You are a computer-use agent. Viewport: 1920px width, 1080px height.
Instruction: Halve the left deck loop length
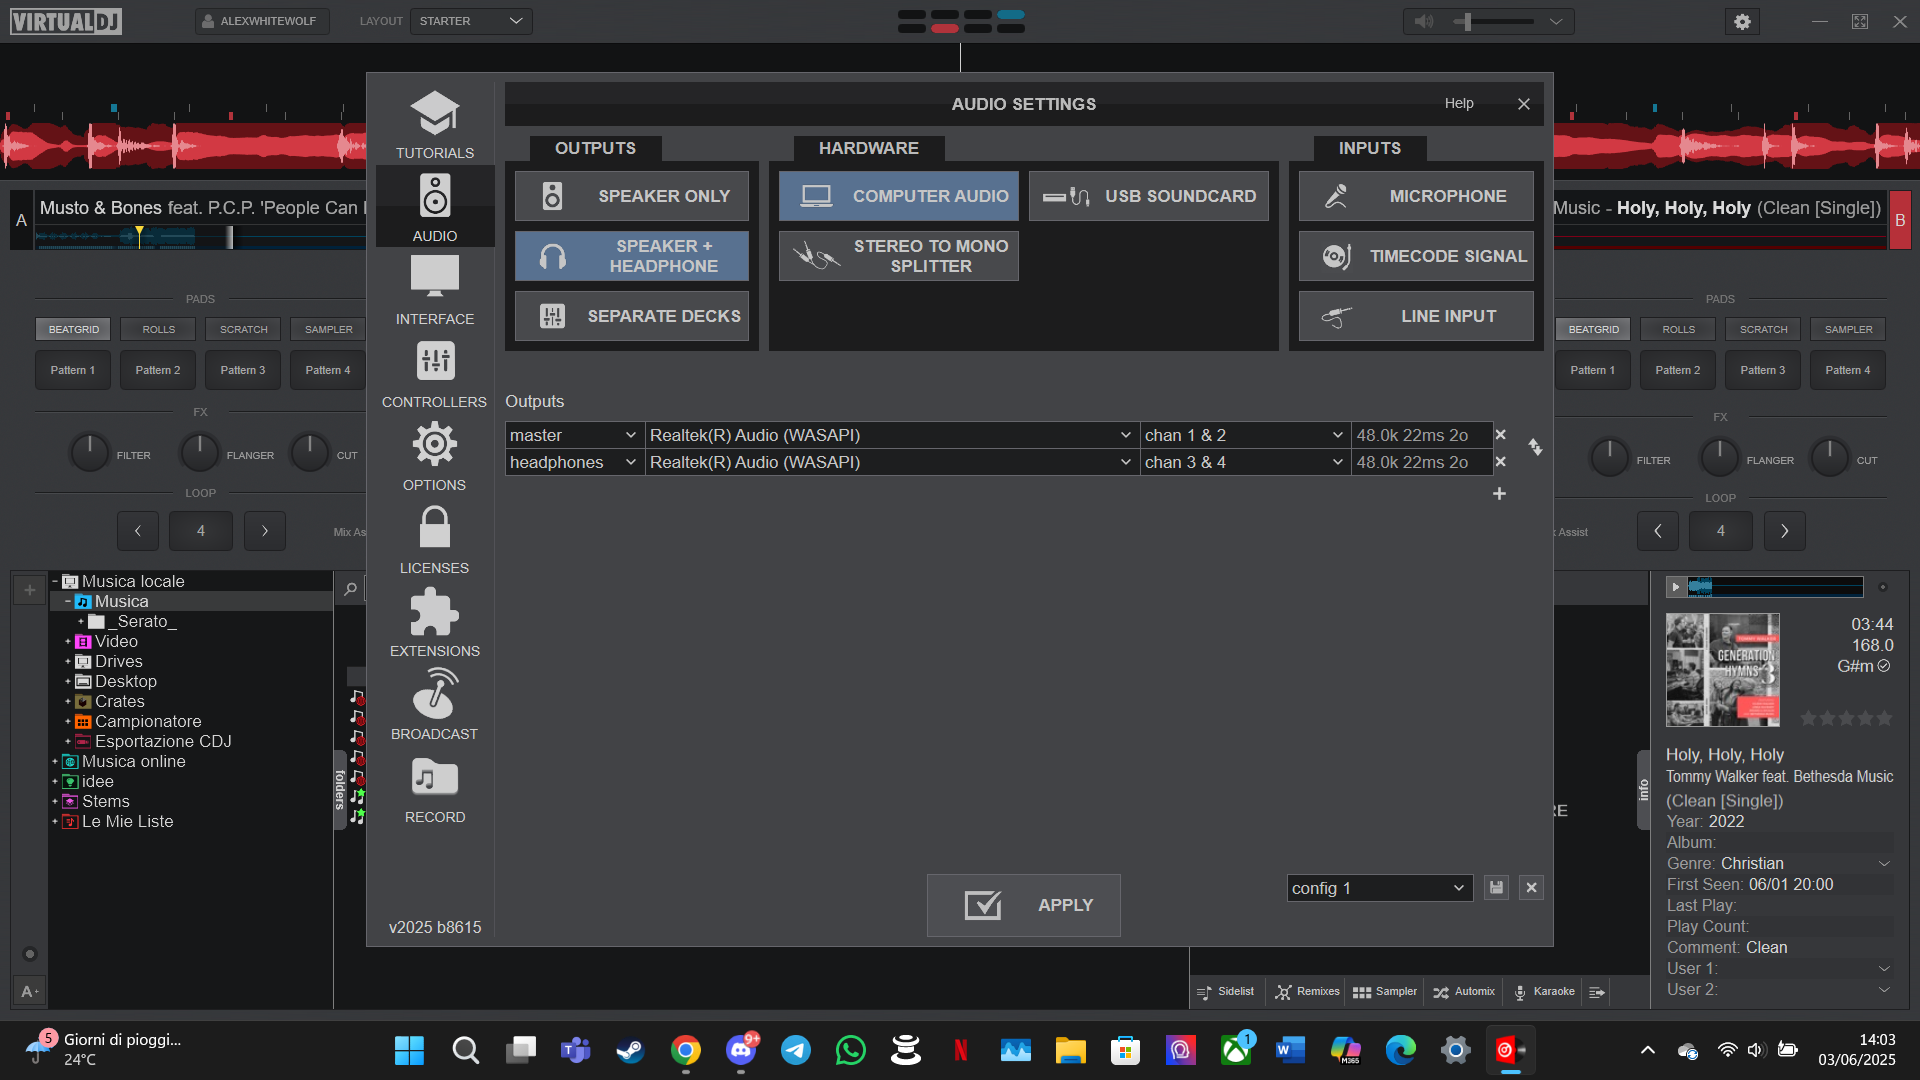[x=138, y=531]
